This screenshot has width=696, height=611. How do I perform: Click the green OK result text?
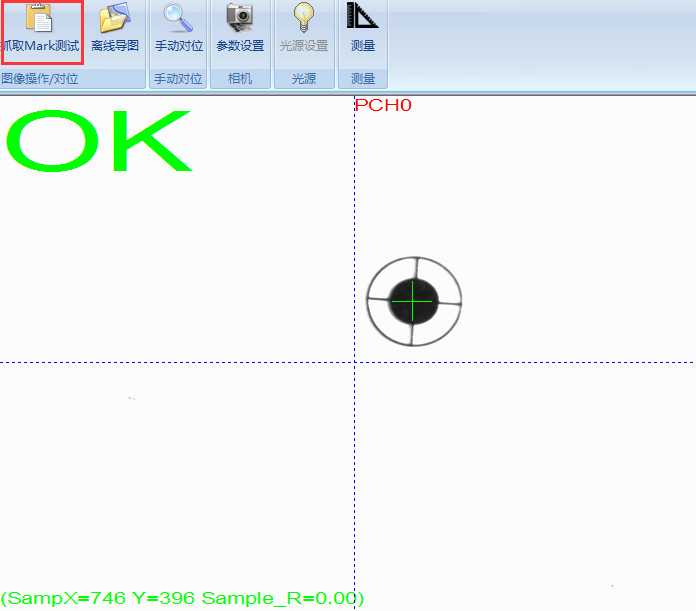98,141
